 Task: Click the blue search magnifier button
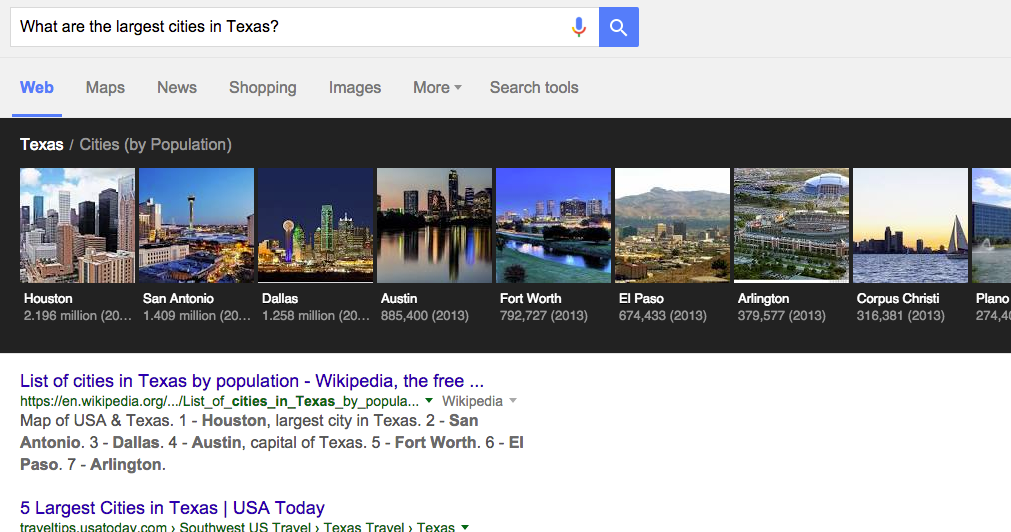[618, 27]
